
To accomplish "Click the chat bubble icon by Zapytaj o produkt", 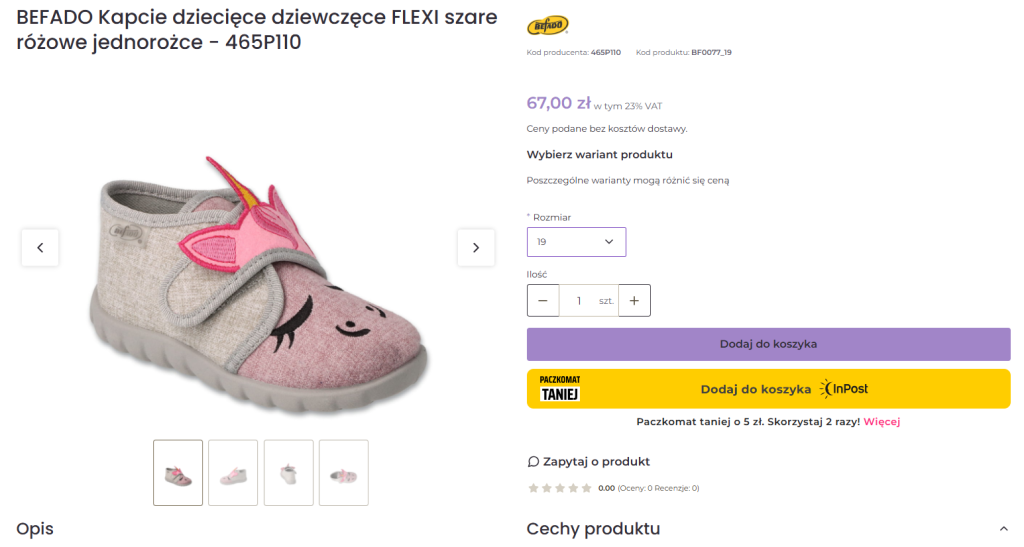I will [x=533, y=462].
